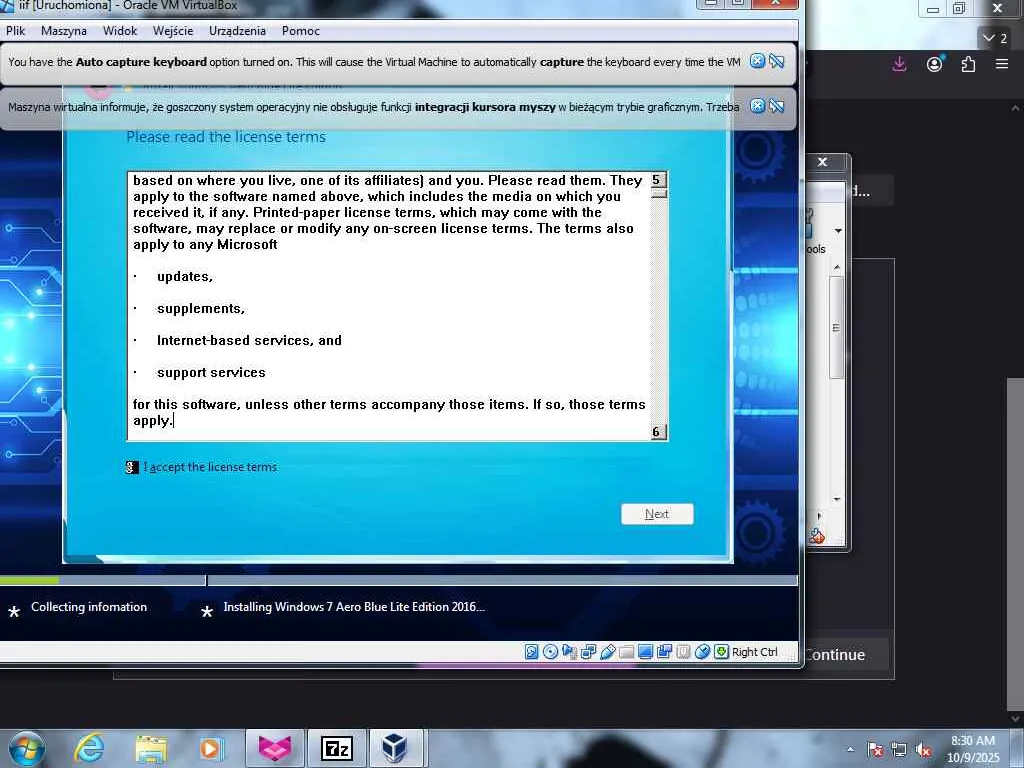1024x768 pixels.
Task: Dismiss the mouse cursor integration notification
Action: (757, 106)
